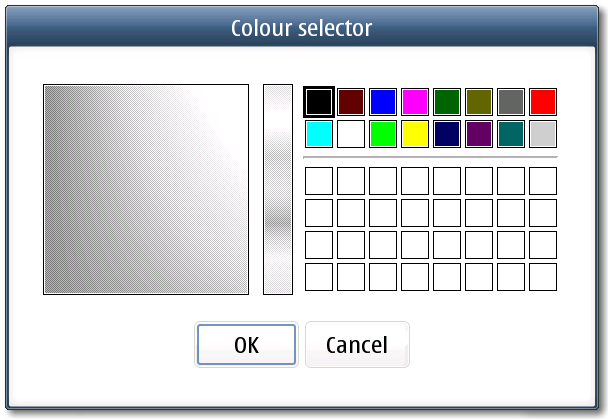The width and height of the screenshot is (608, 419).
Task: Choose the blue colour swatch
Action: pyautogui.click(x=382, y=102)
